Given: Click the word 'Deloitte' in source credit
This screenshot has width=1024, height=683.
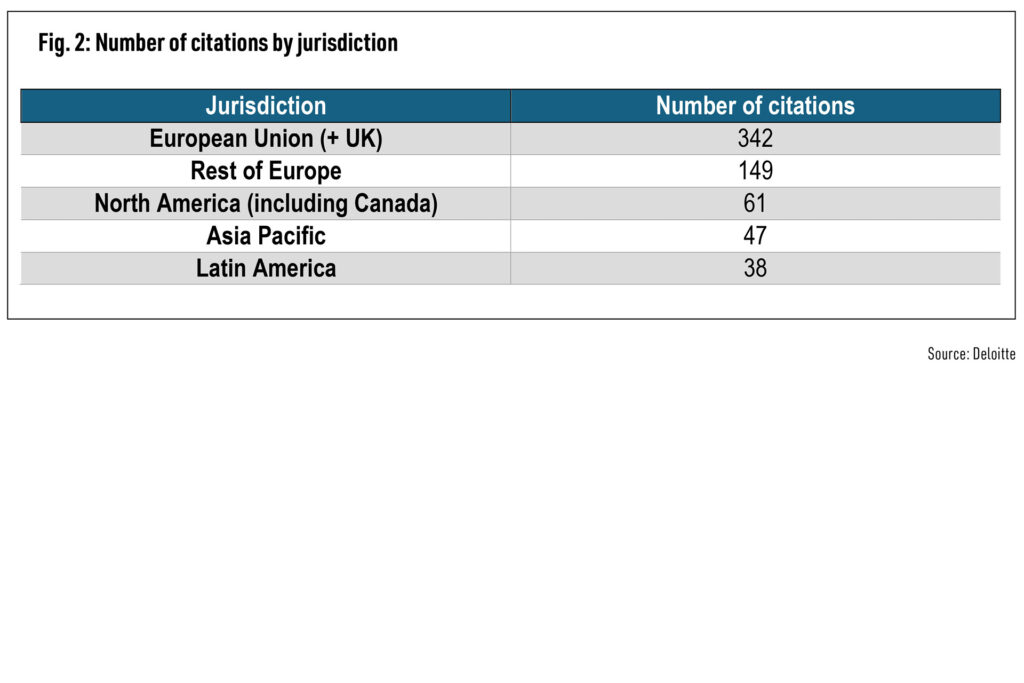Looking at the screenshot, I should [994, 355].
